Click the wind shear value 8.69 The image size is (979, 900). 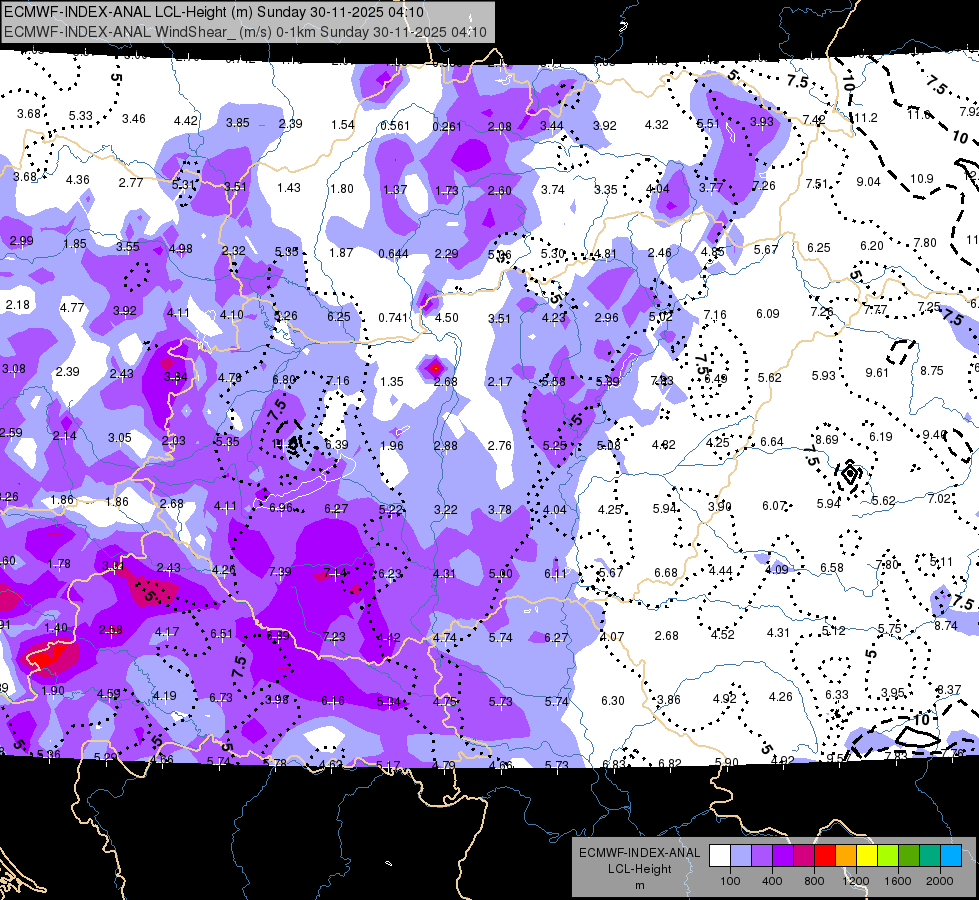[827, 440]
